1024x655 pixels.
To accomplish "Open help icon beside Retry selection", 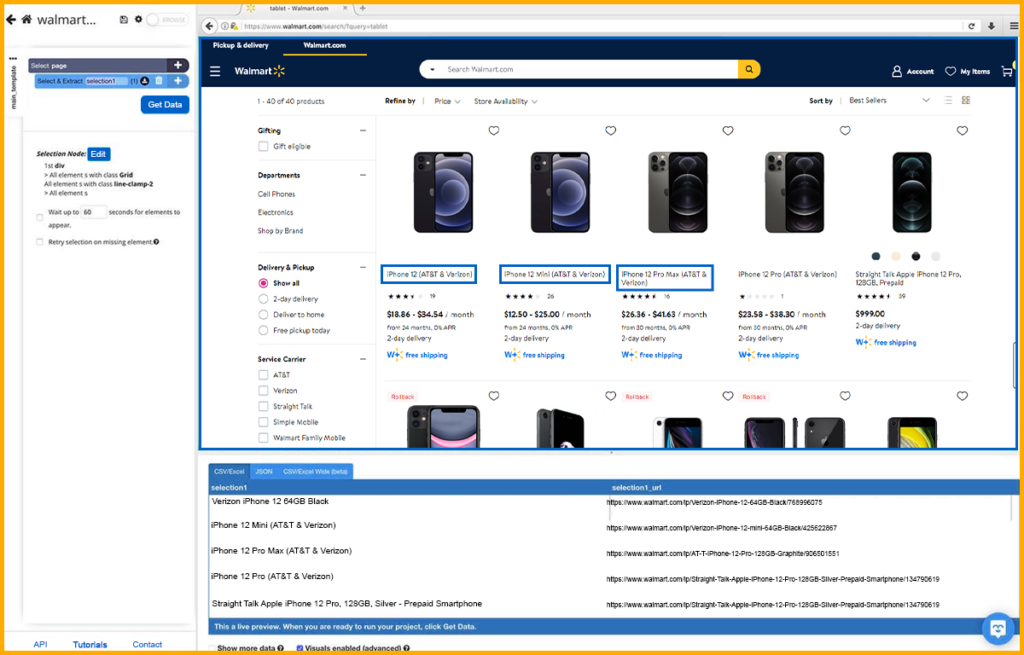I will pyautogui.click(x=157, y=242).
